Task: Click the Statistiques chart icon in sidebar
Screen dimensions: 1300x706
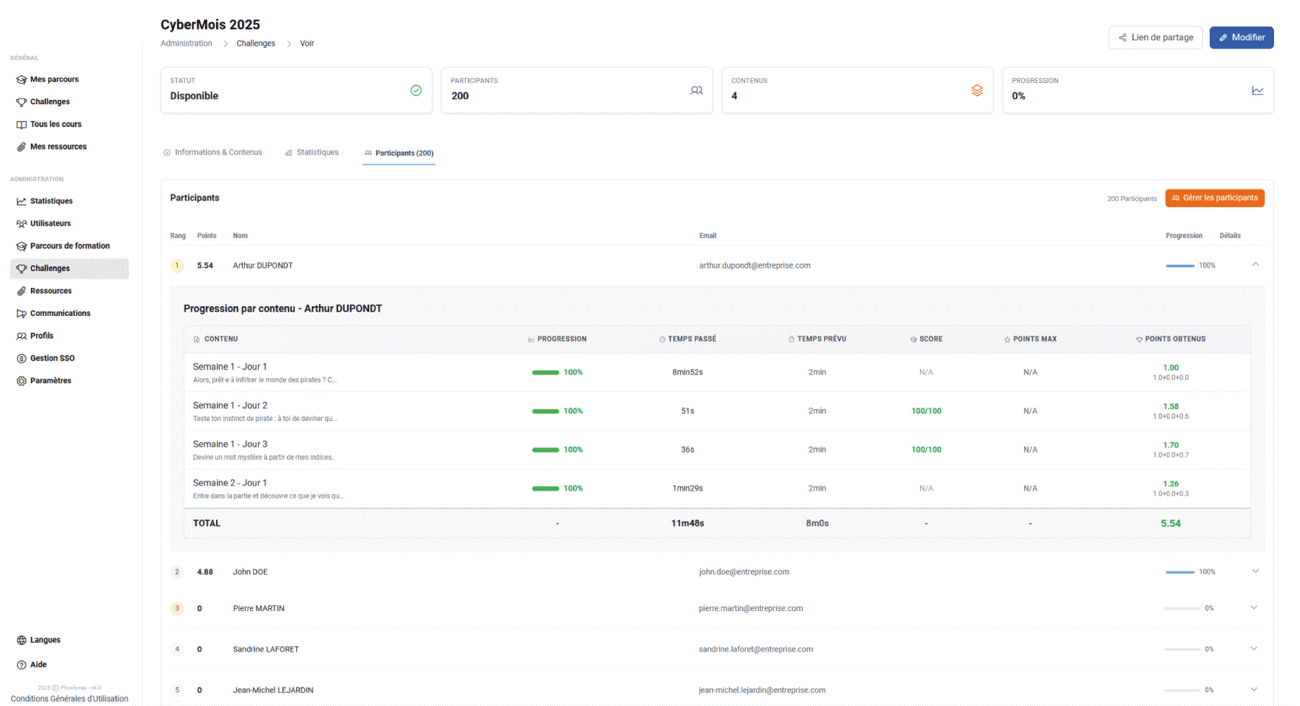Action: click(x=21, y=201)
